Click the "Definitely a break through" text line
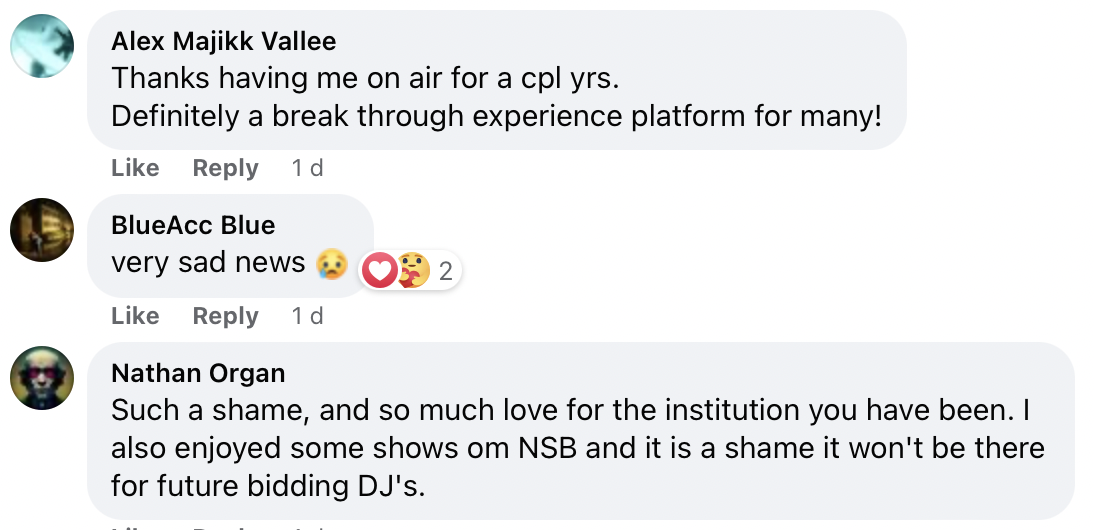 point(496,116)
